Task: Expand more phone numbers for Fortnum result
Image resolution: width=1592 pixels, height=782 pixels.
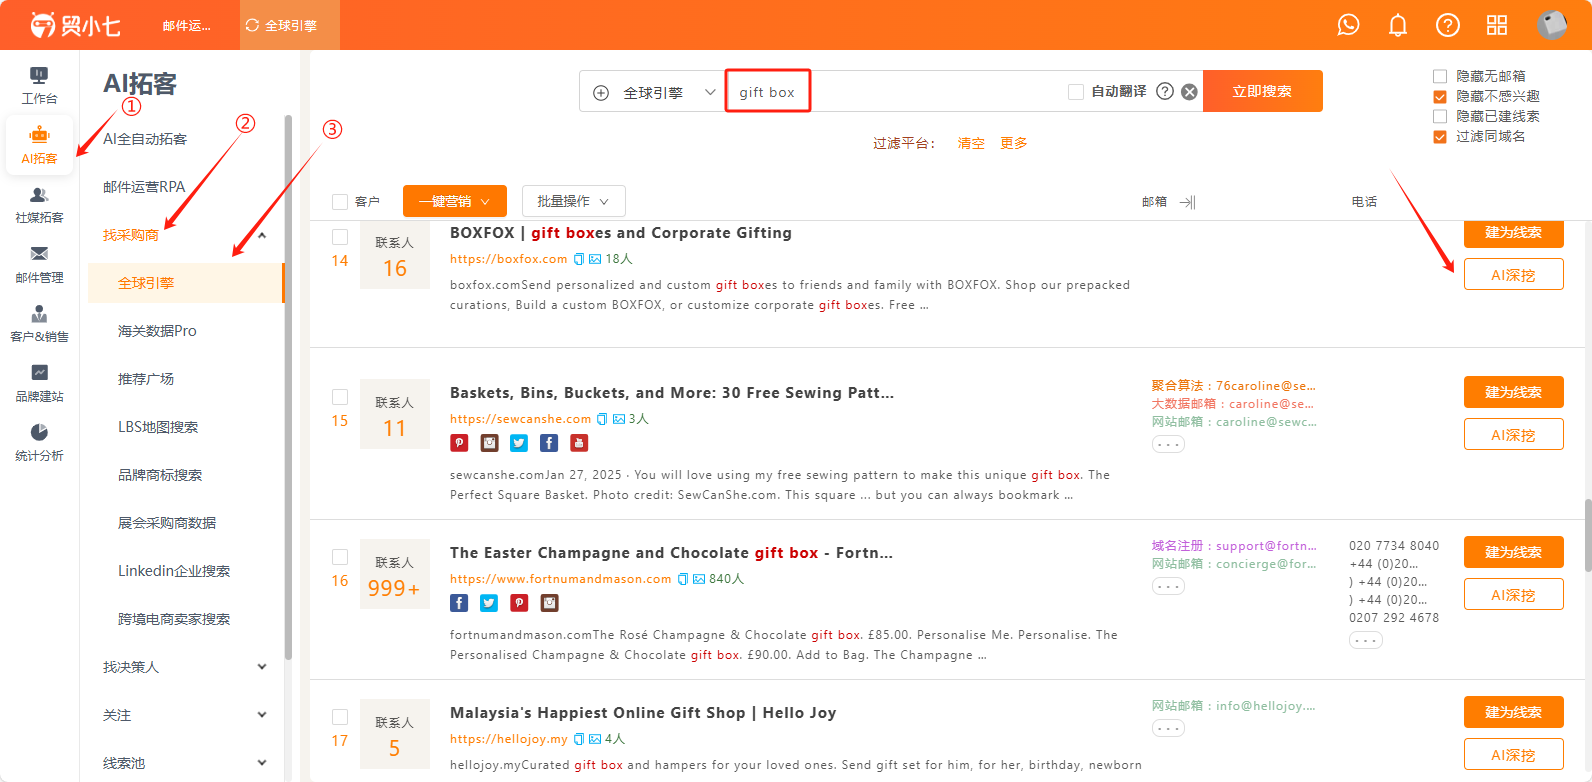Action: 1366,640
